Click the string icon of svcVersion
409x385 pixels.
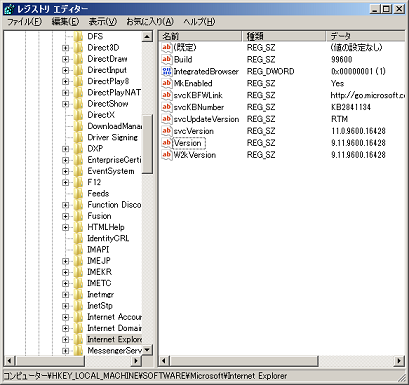click(x=167, y=131)
